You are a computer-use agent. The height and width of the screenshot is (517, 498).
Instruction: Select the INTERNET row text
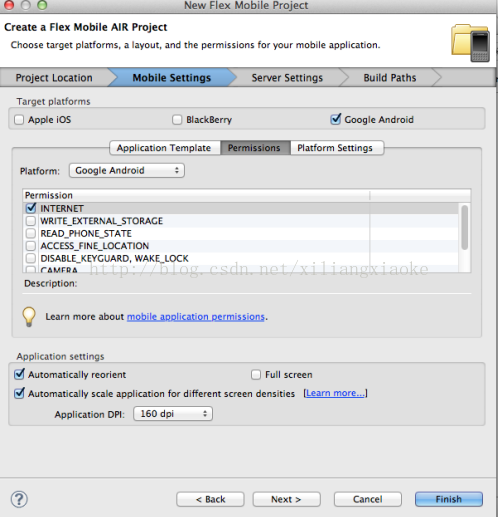pyautogui.click(x=62, y=208)
